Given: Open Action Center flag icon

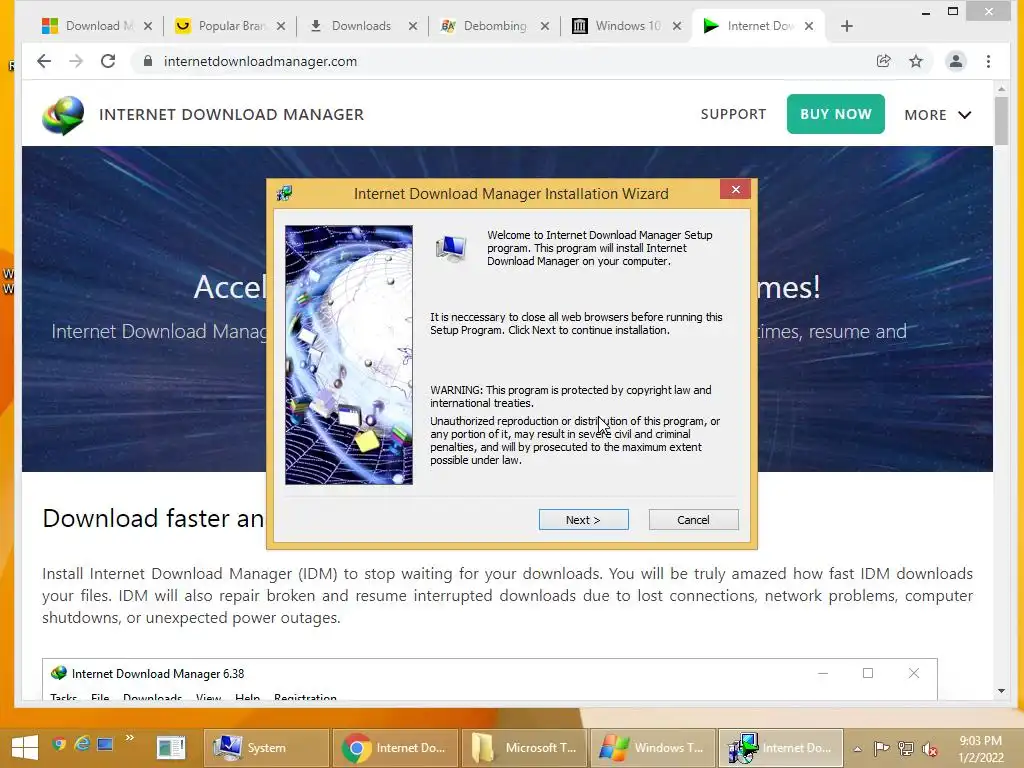Looking at the screenshot, I should [882, 748].
